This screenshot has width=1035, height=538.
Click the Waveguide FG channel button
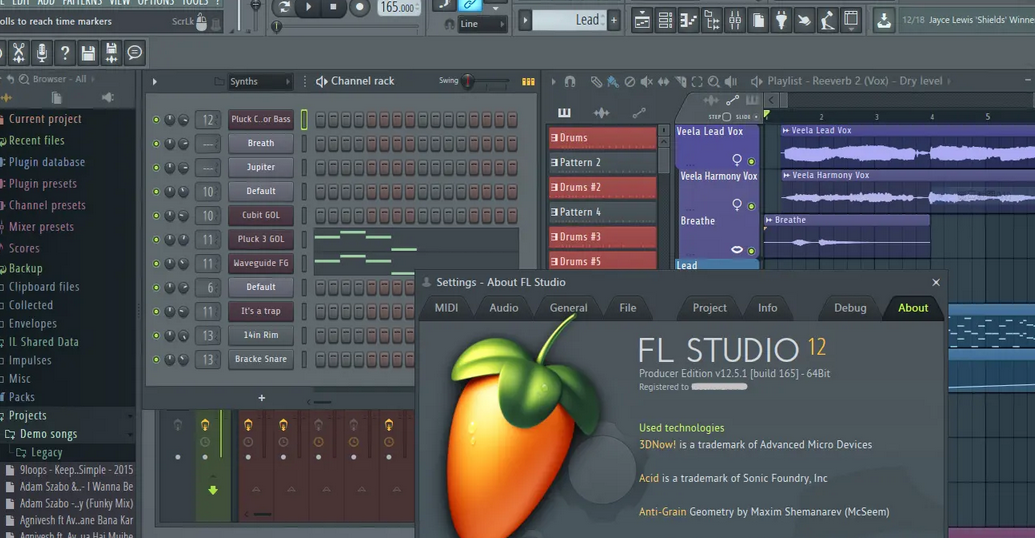261,263
